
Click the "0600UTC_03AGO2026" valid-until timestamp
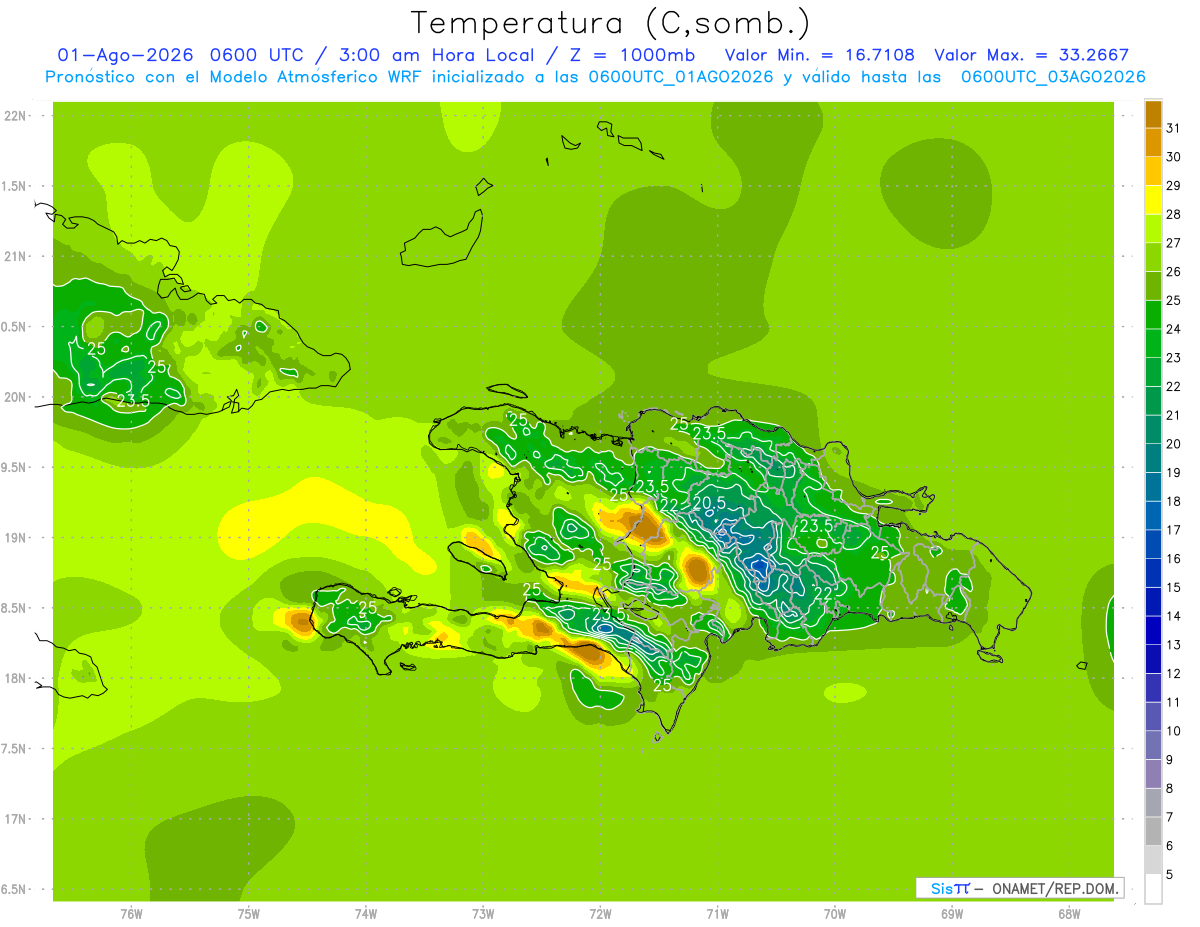coord(1053,77)
